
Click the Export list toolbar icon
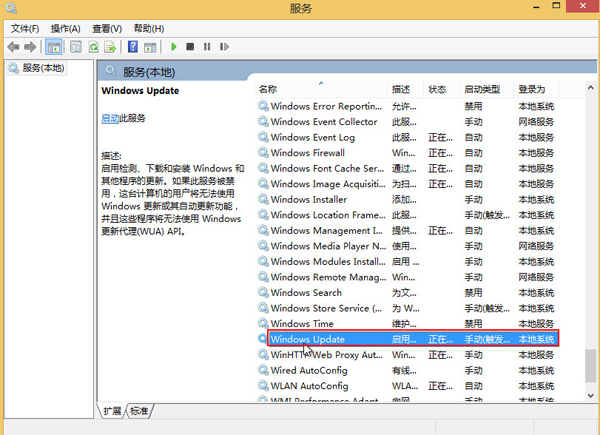110,47
